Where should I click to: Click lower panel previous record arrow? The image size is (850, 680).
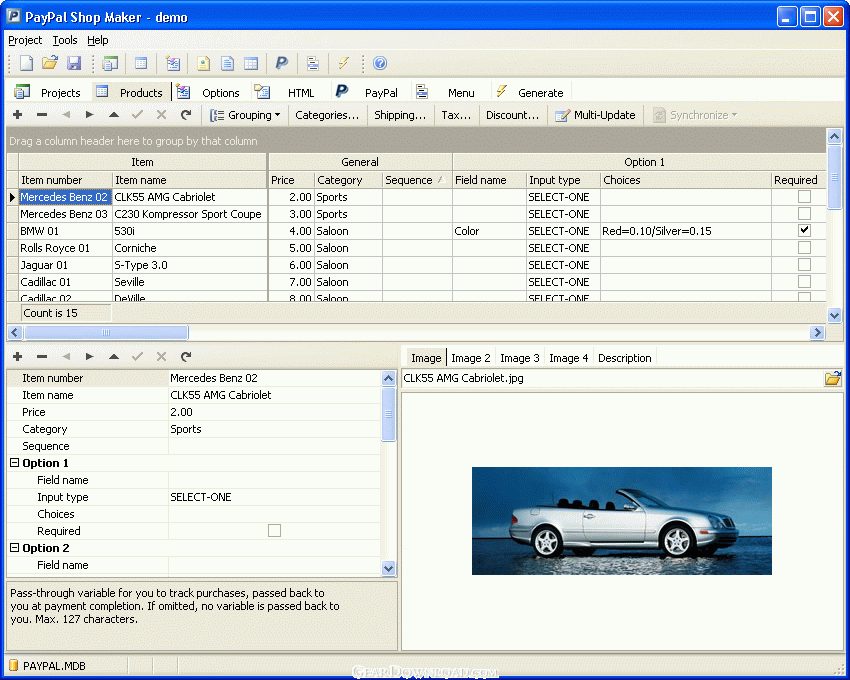coord(66,356)
